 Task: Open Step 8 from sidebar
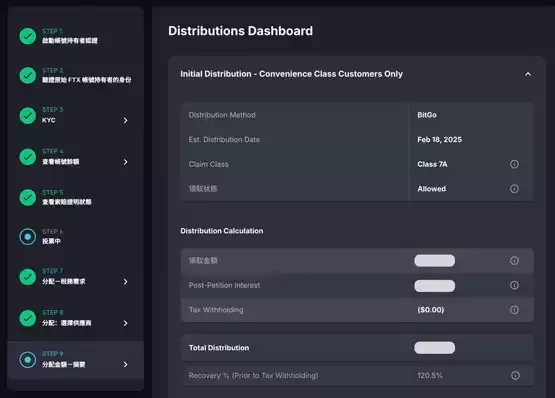[x=76, y=318]
